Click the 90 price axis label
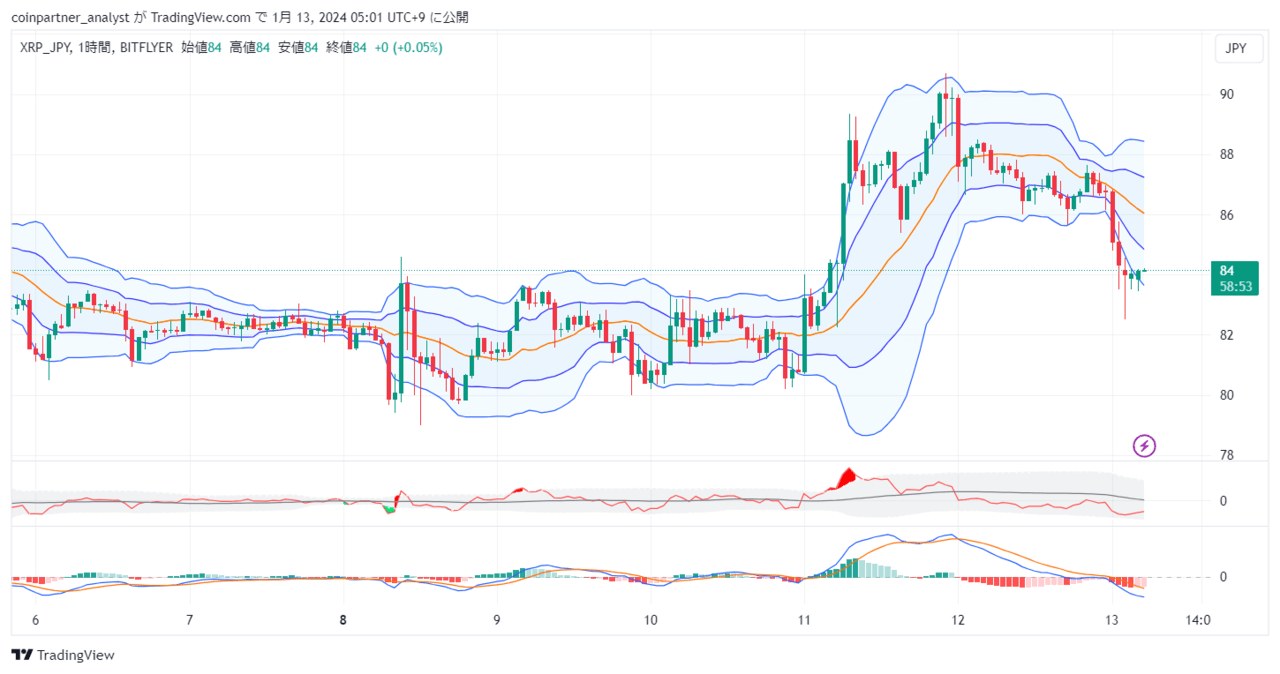The image size is (1280, 674). pos(1226,94)
